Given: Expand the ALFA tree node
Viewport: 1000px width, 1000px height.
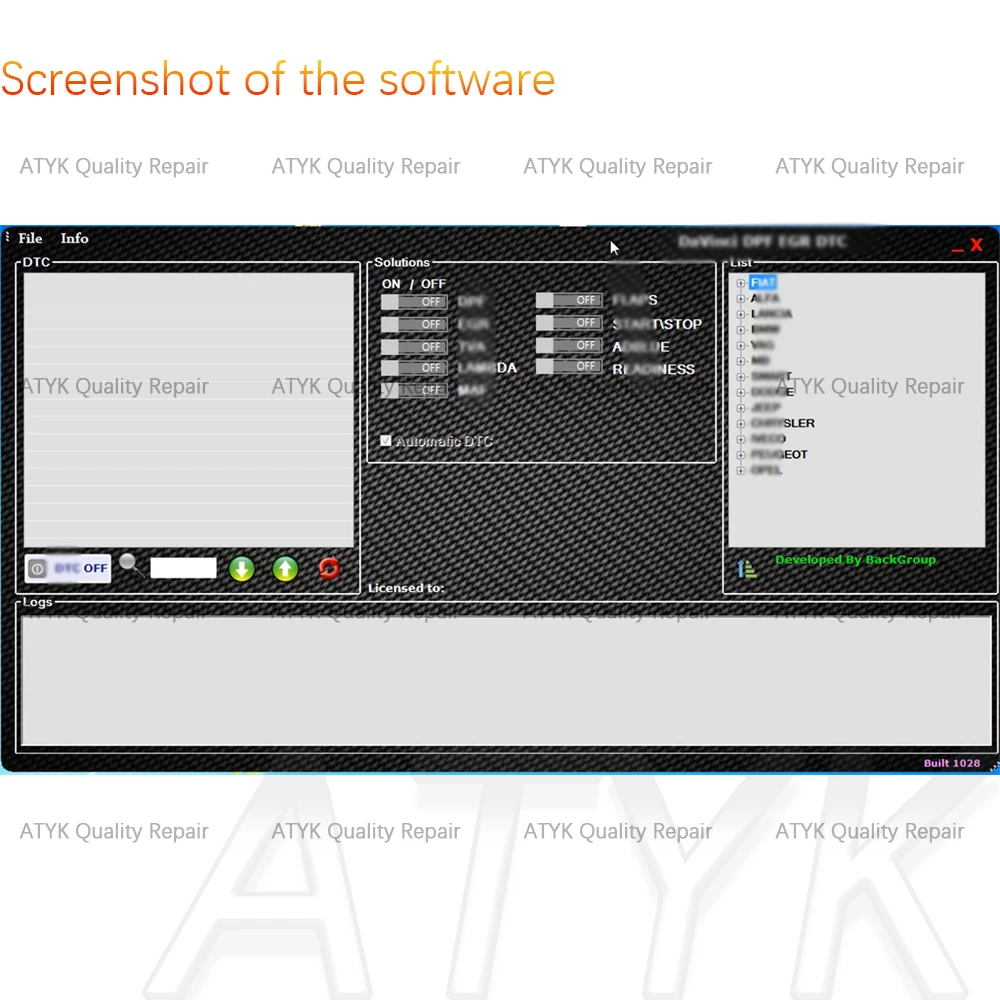Looking at the screenshot, I should coord(740,298).
